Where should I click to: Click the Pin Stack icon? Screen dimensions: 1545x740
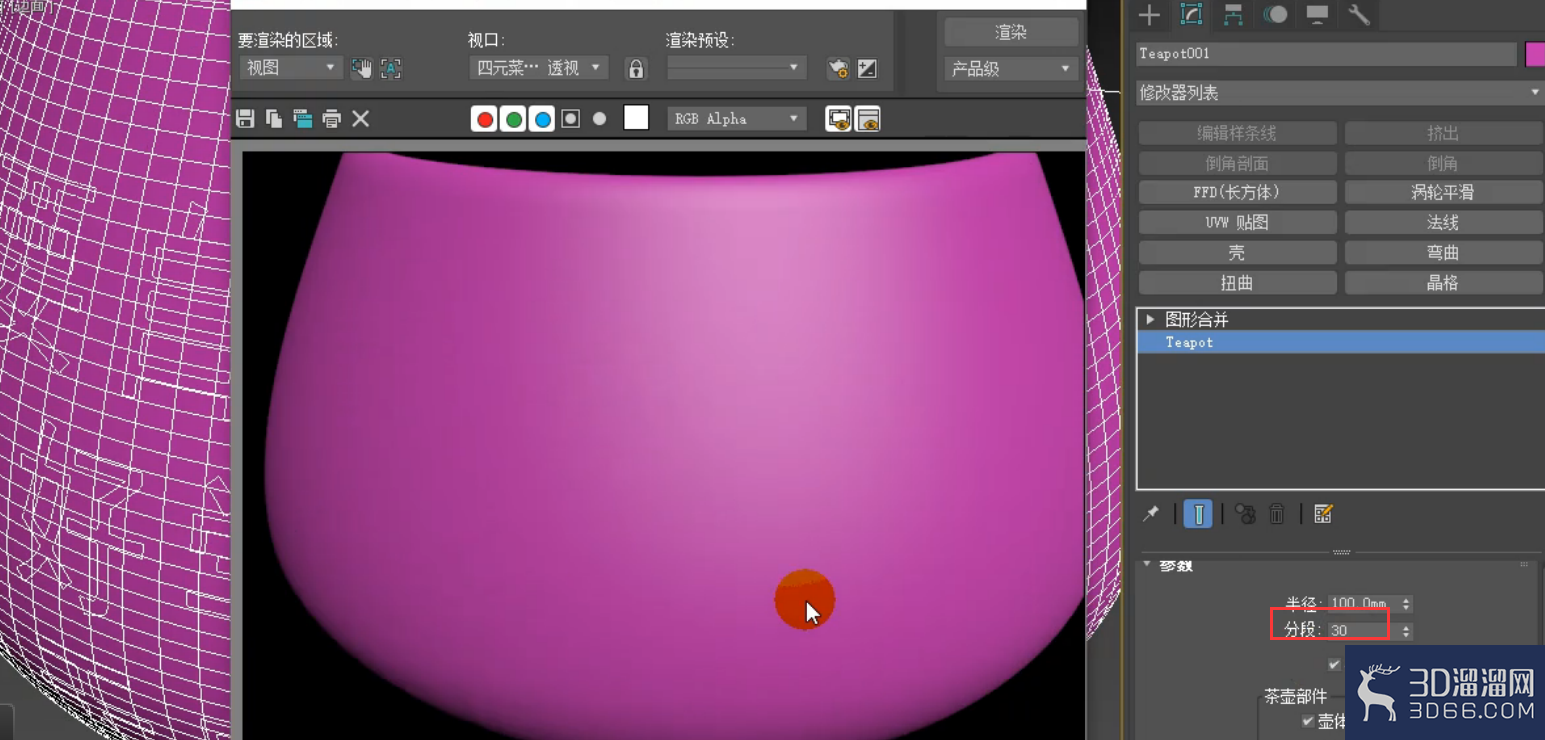pyautogui.click(x=1151, y=513)
